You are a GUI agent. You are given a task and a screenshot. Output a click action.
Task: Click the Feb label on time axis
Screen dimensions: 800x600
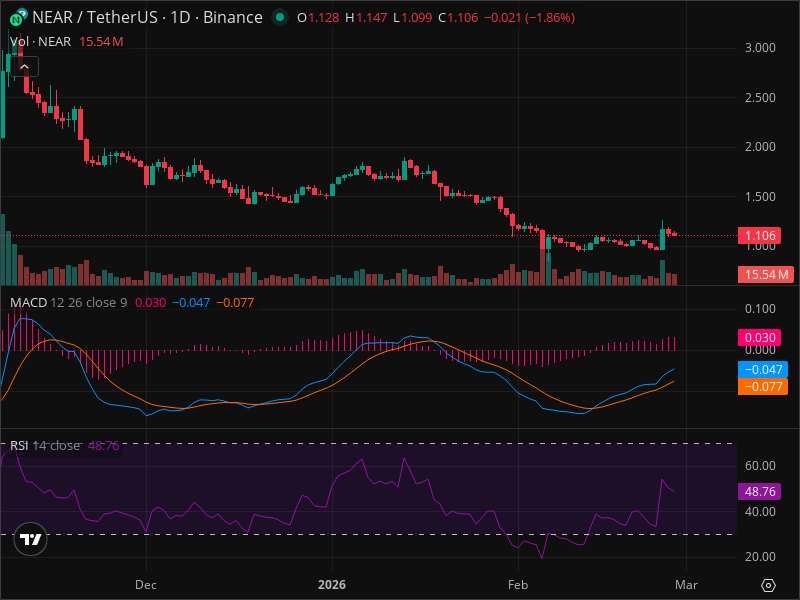tap(518, 585)
